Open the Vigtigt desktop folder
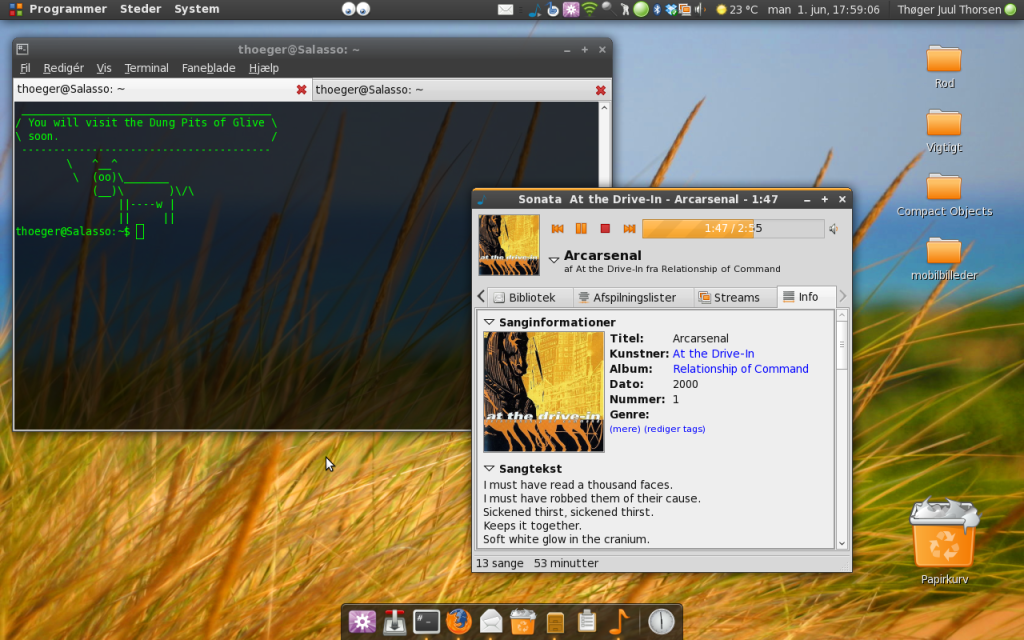1024x640 pixels. pos(944,131)
